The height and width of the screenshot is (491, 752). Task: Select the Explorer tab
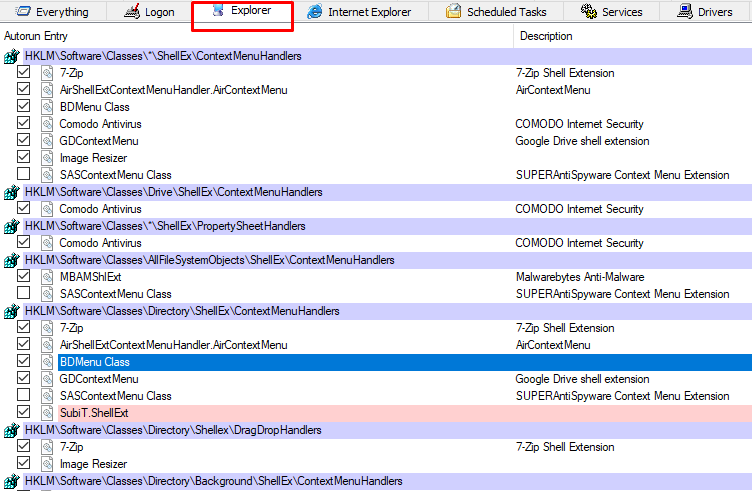[x=242, y=11]
